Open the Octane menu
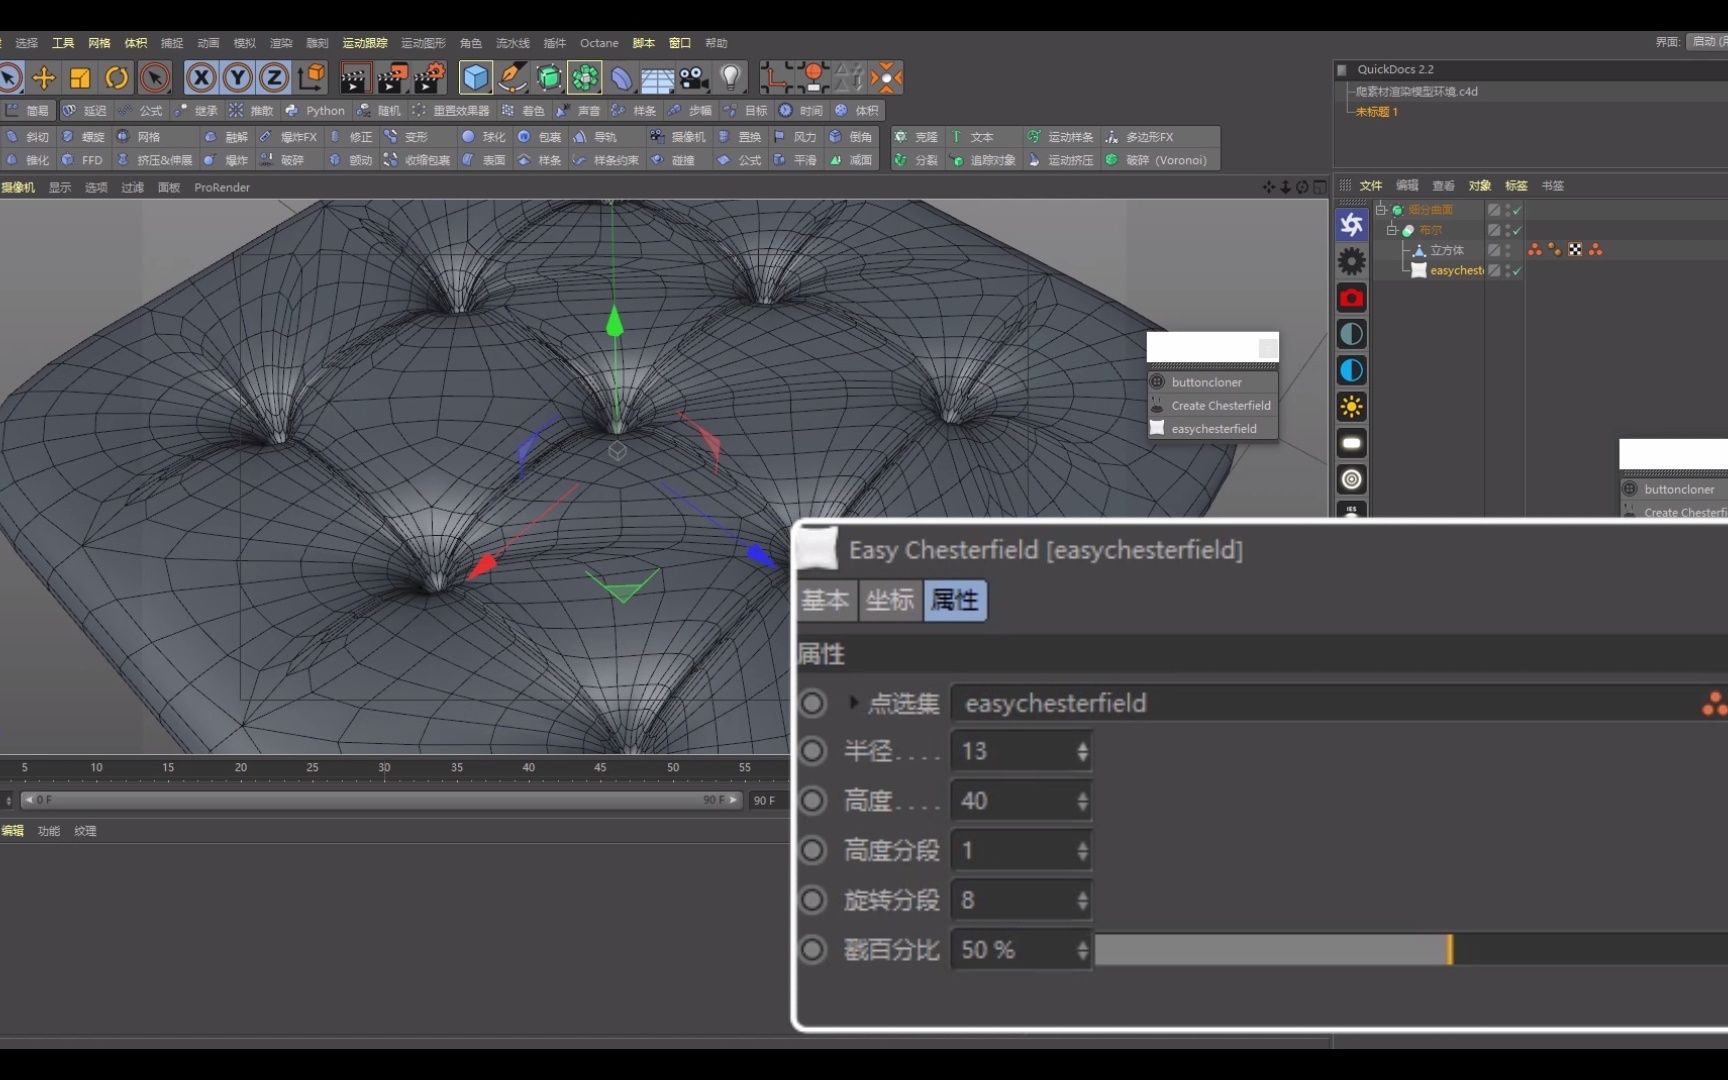 coord(599,43)
